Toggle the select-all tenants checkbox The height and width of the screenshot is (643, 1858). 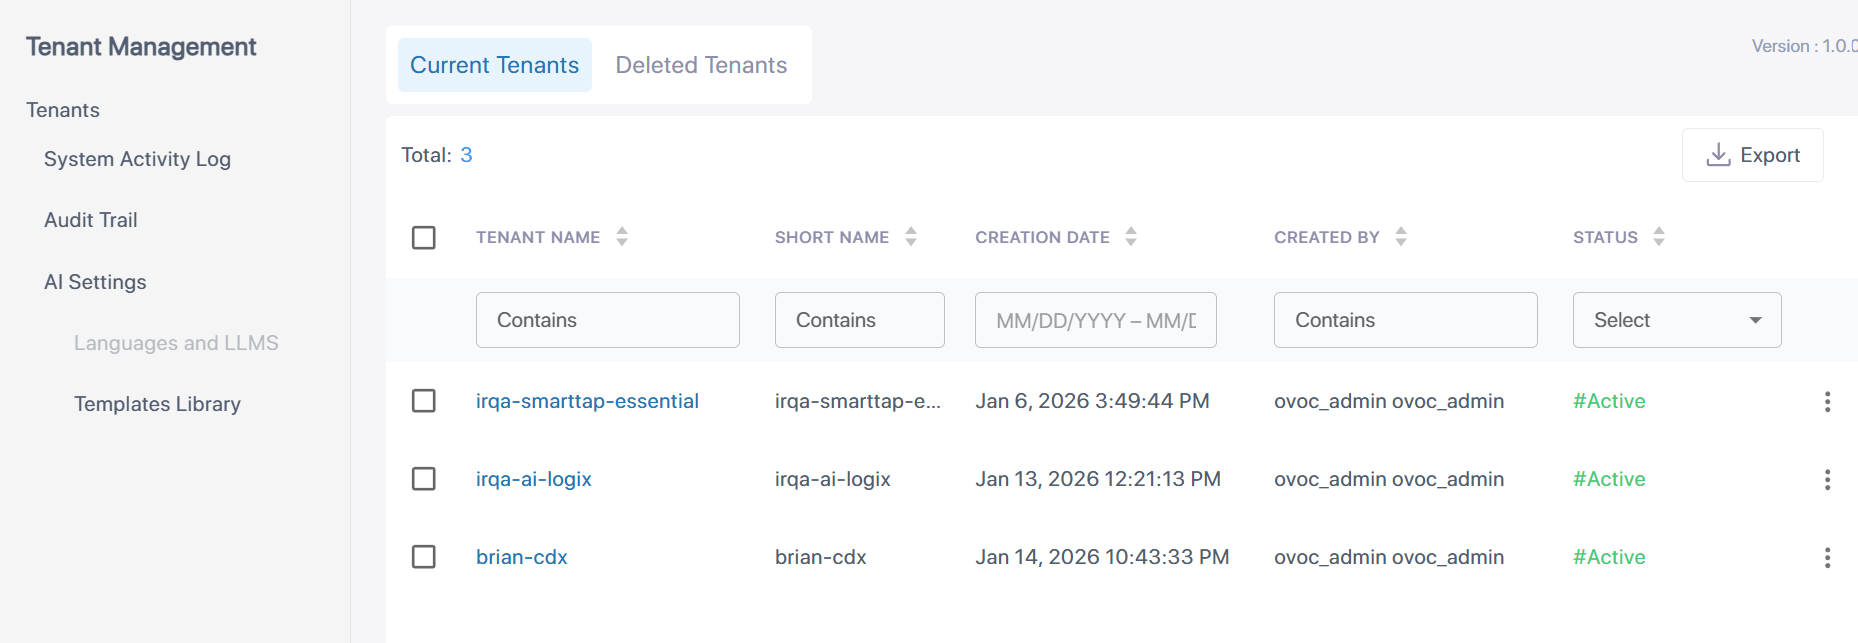424,238
